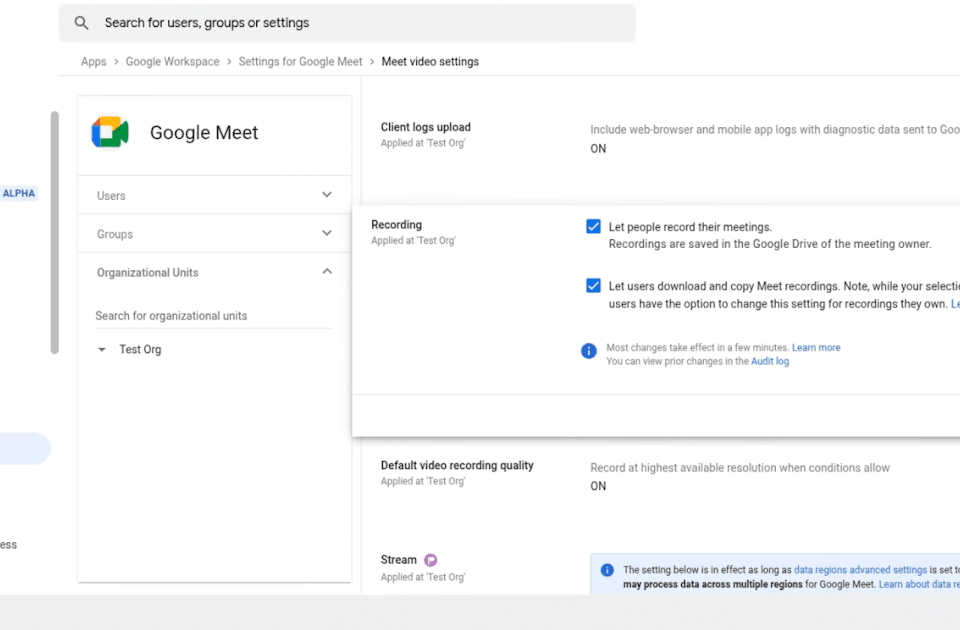Expand the Users section
The width and height of the screenshot is (960, 630).
[x=214, y=195]
